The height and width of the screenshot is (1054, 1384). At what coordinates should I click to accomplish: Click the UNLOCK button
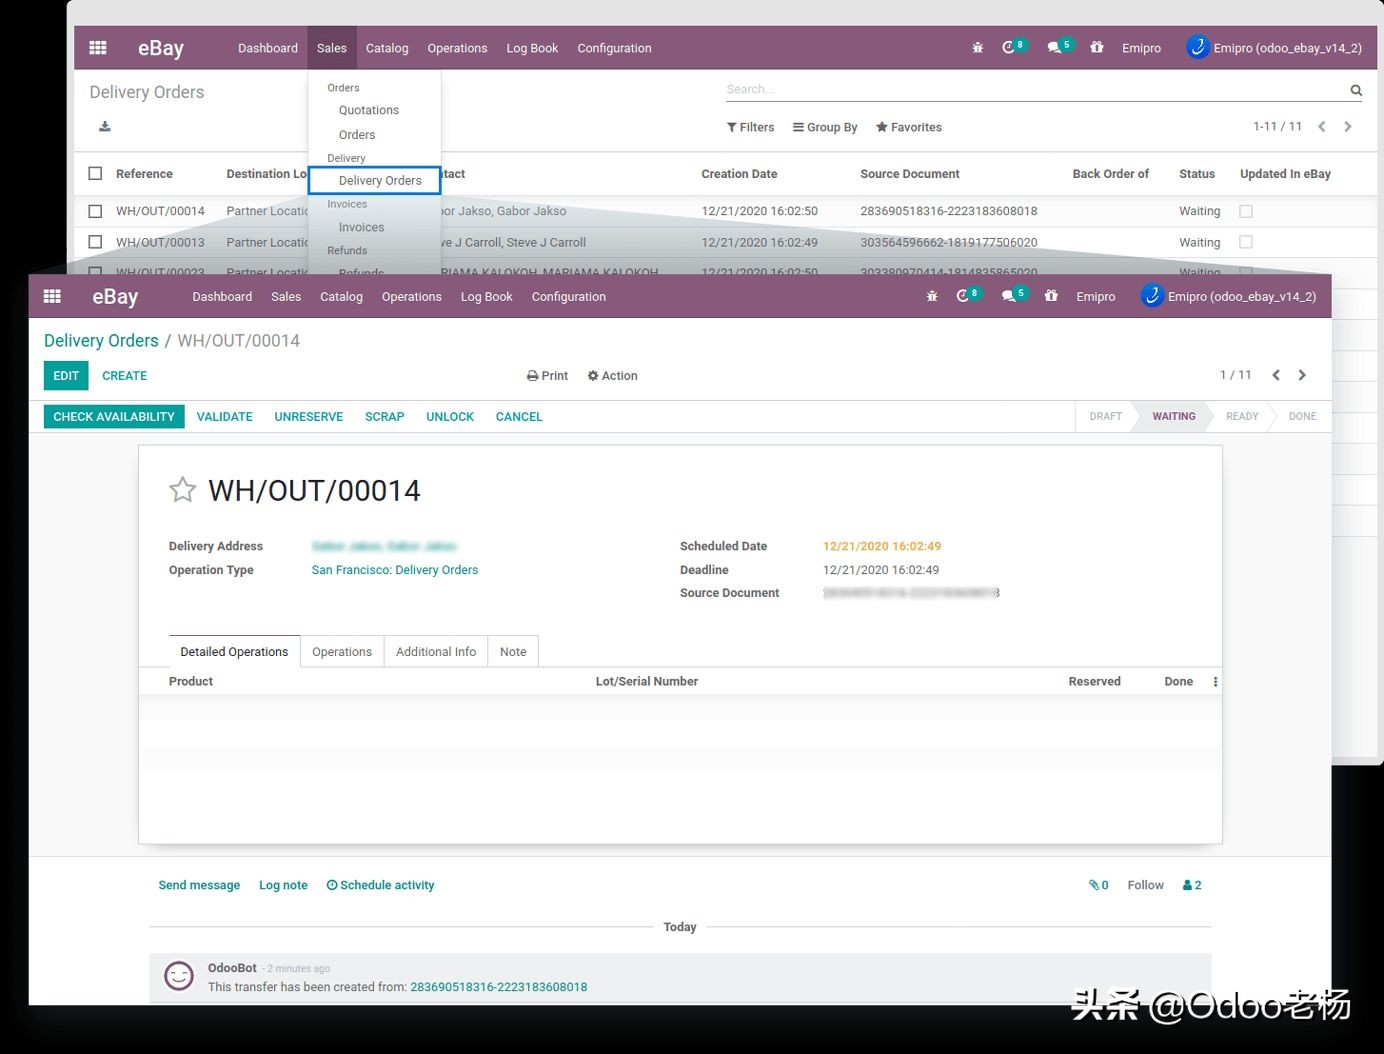click(450, 417)
